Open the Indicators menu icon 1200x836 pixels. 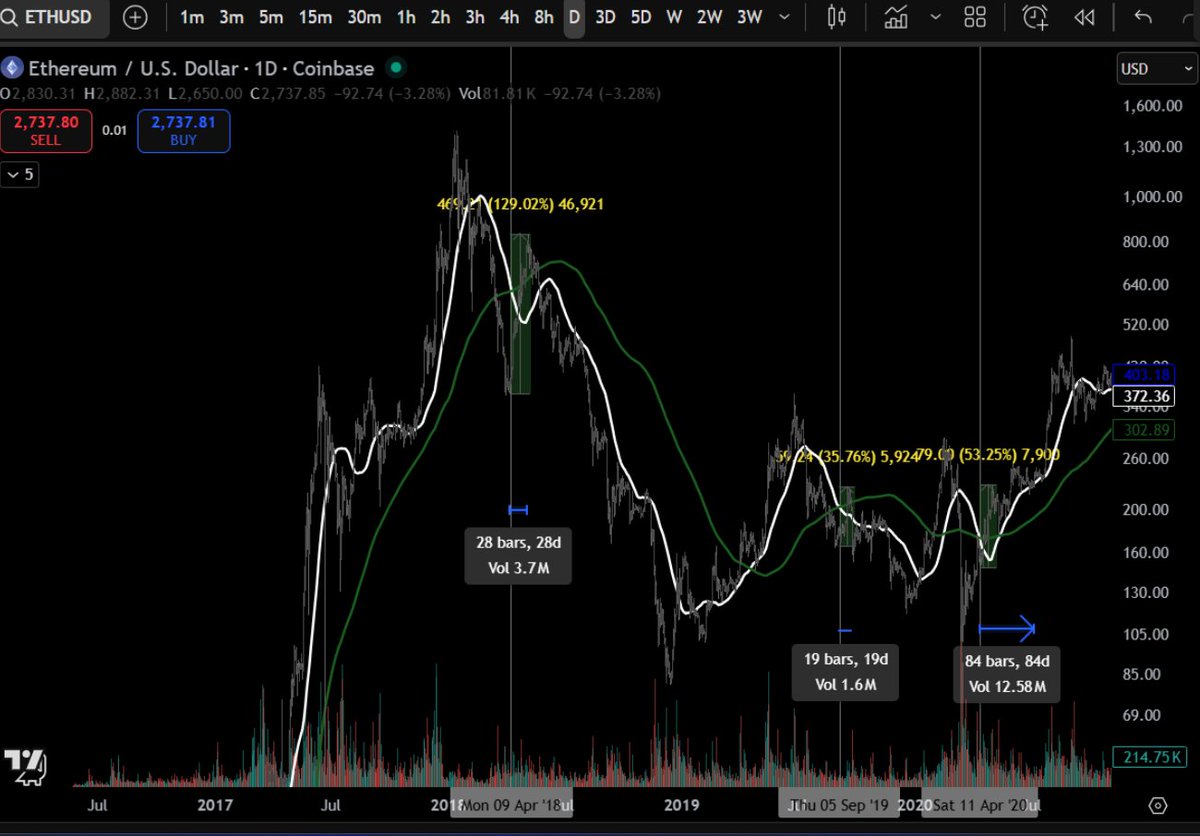click(897, 17)
